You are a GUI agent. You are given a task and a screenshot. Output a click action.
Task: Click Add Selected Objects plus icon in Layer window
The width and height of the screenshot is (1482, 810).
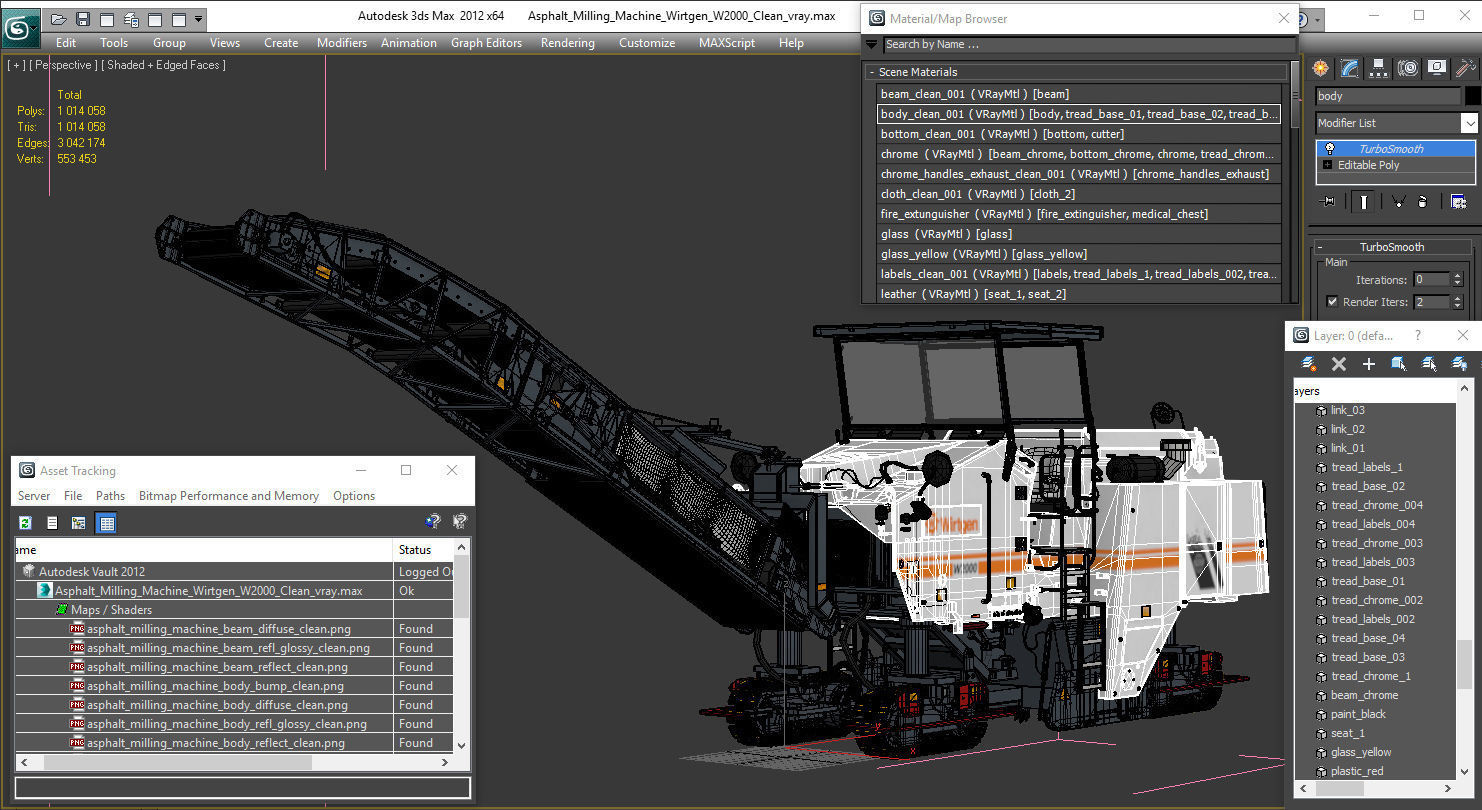1369,364
